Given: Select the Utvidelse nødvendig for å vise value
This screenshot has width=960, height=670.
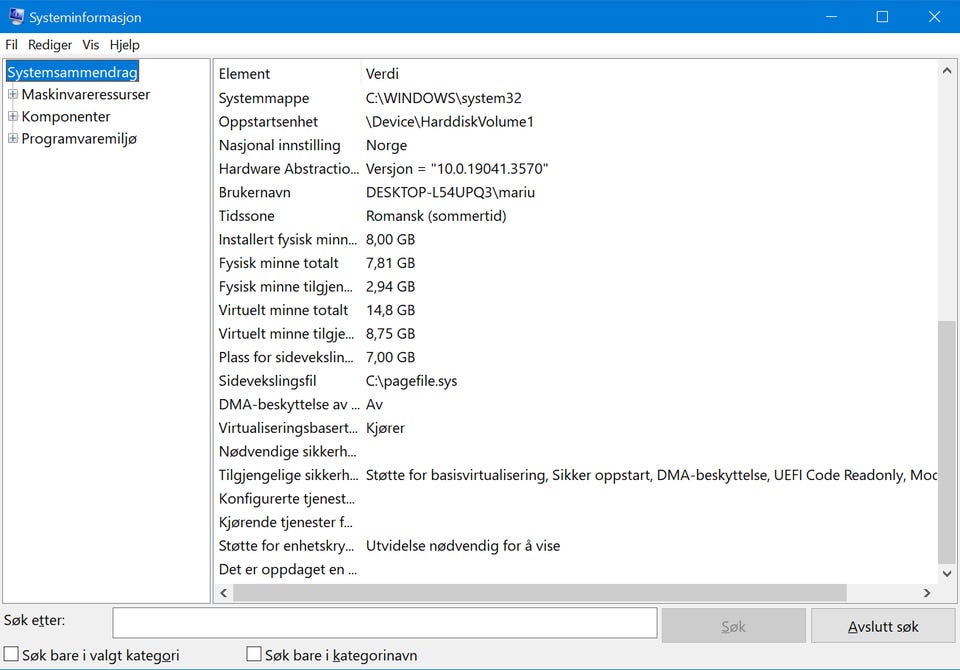Looking at the screenshot, I should 463,546.
